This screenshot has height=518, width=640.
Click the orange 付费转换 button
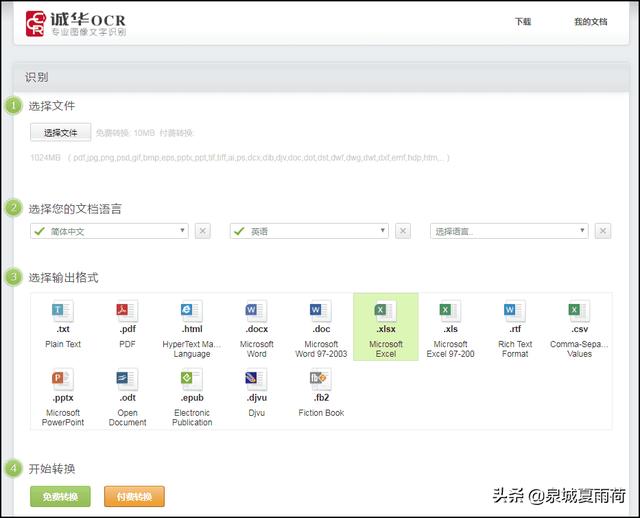coord(134,496)
